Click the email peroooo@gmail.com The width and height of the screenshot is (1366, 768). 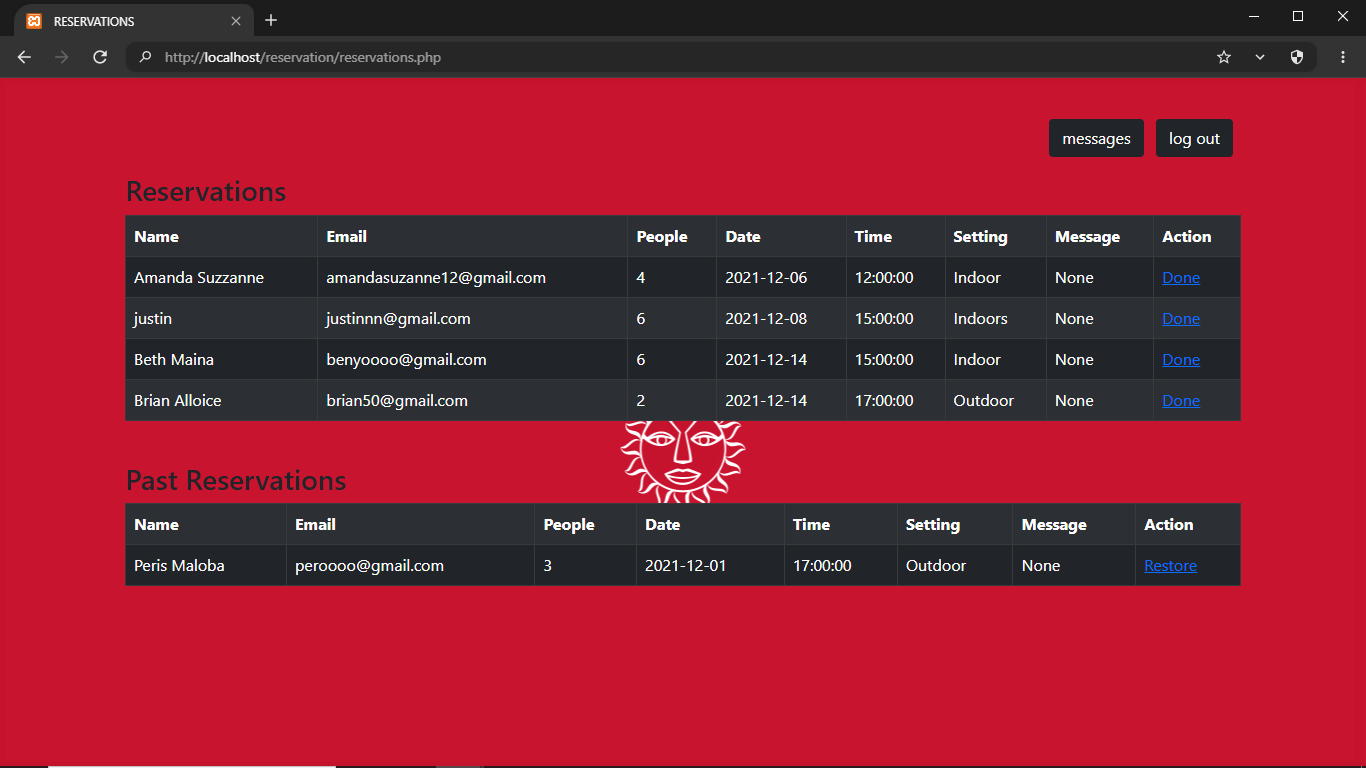(x=369, y=566)
